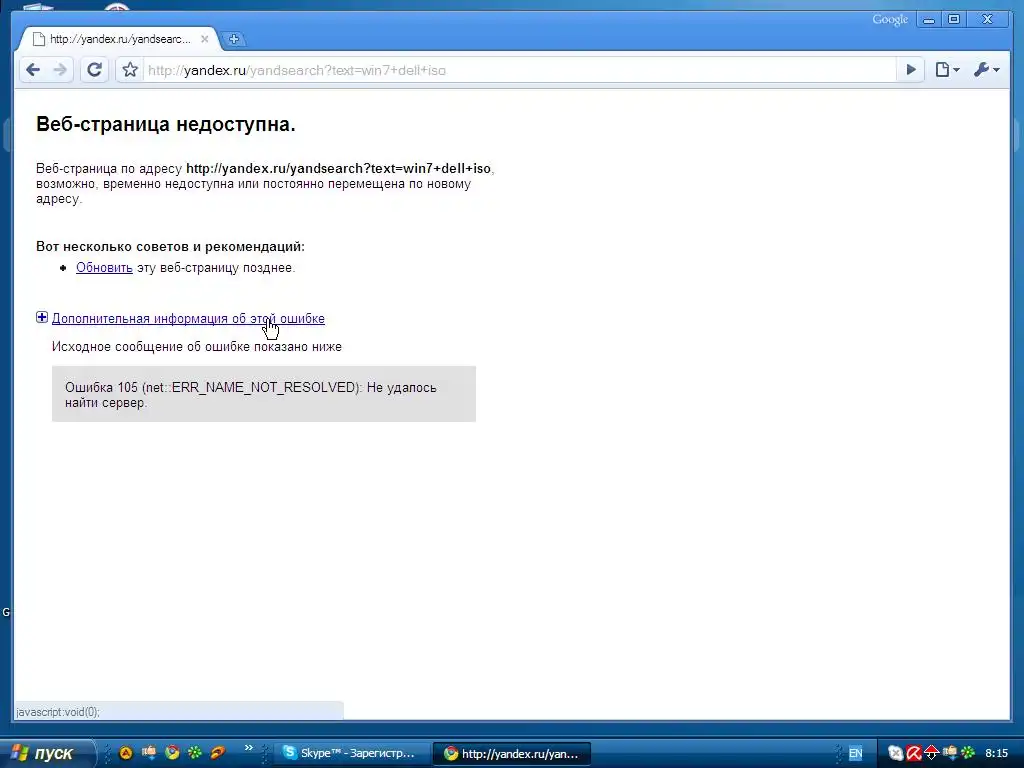Bookmark this page with the star icon
This screenshot has height=768, width=1024.
(x=130, y=70)
